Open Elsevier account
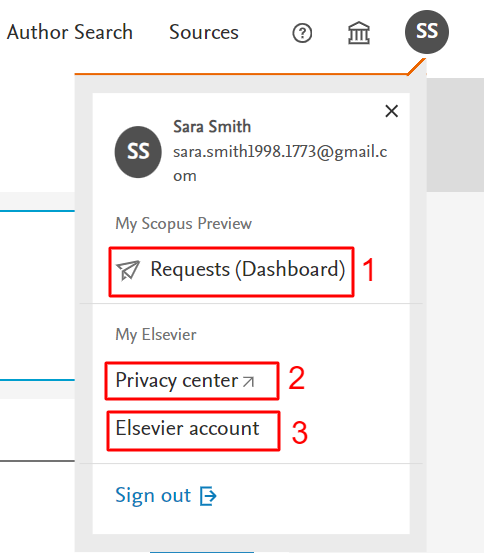Image resolution: width=484 pixels, height=553 pixels. (187, 429)
